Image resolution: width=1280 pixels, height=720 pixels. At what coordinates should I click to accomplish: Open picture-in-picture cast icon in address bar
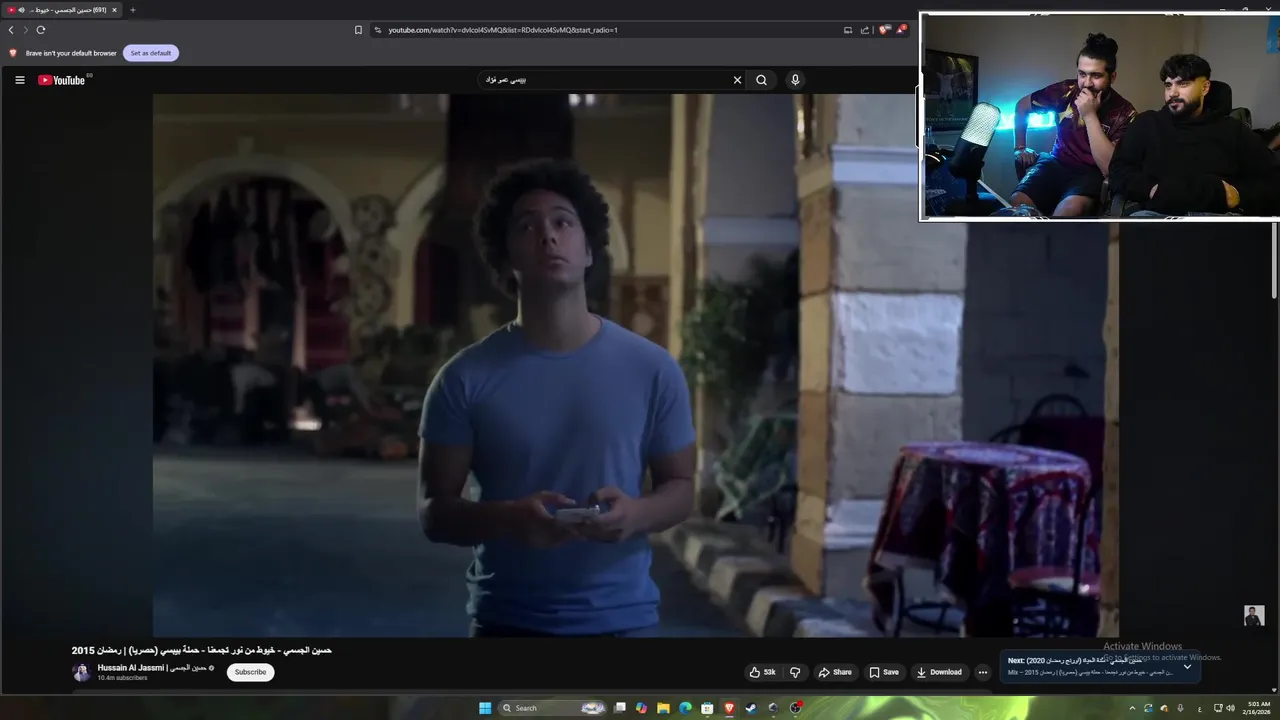(x=848, y=30)
